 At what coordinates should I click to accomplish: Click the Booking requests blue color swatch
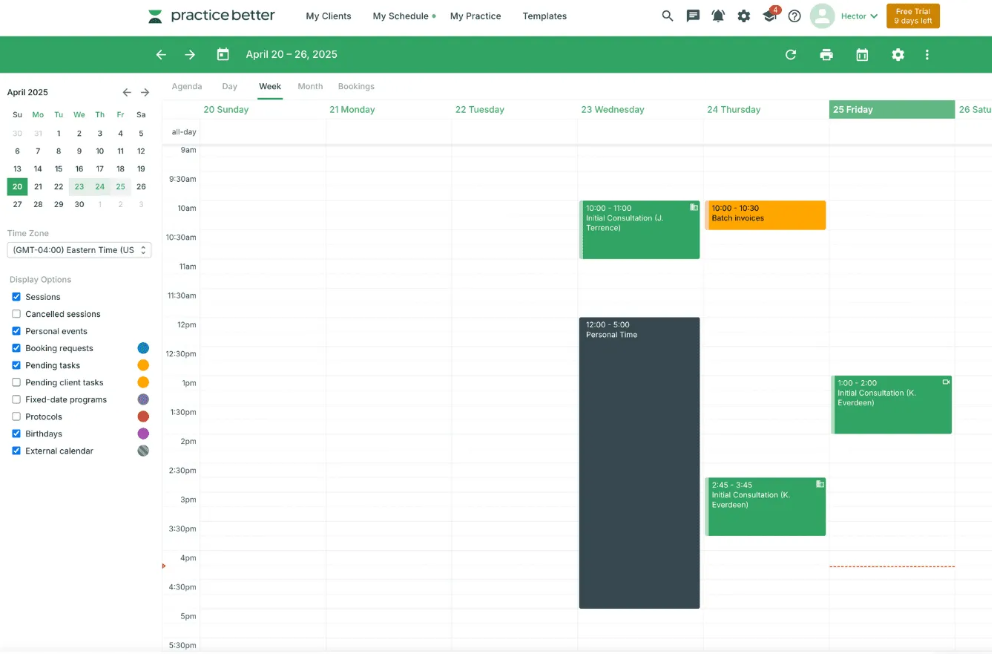[143, 348]
